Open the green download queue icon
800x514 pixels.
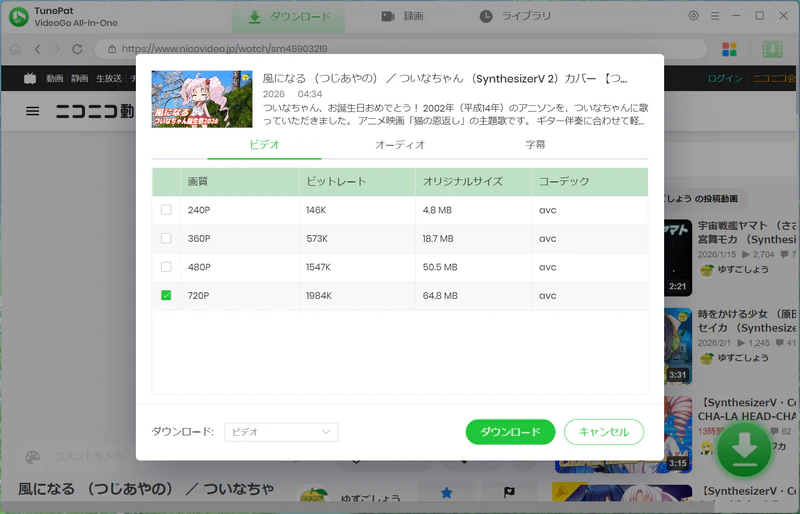(x=772, y=49)
